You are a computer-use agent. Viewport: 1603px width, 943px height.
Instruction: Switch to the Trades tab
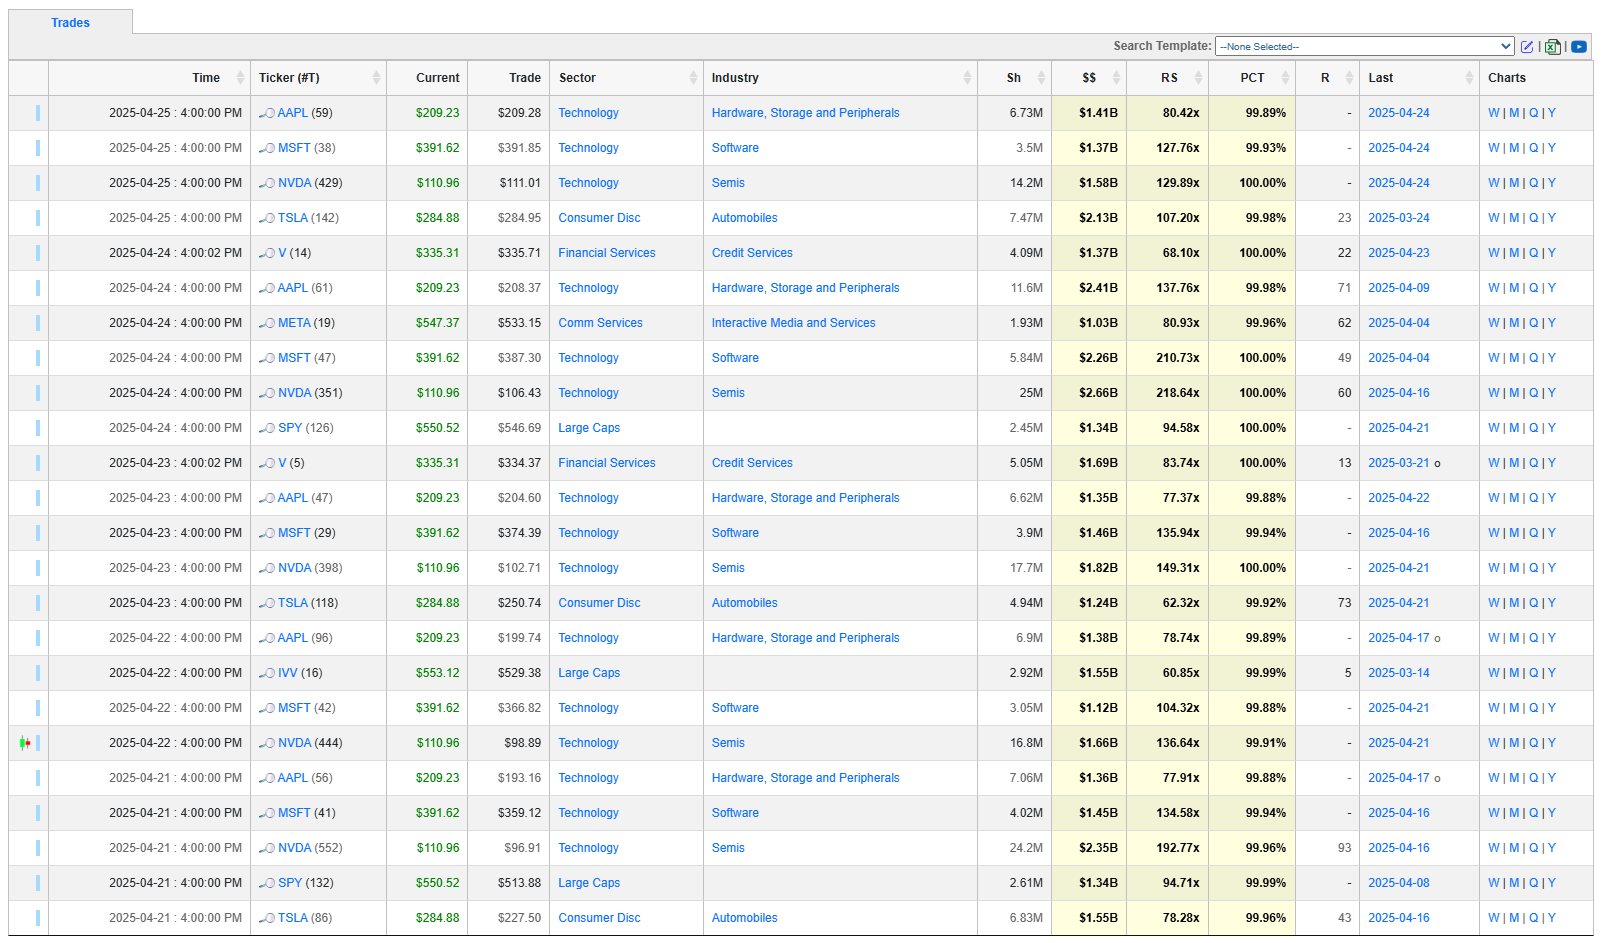coord(70,22)
